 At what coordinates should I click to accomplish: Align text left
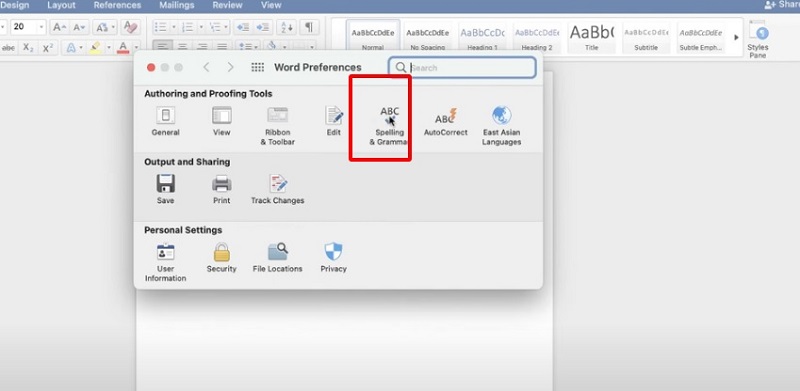162,46
